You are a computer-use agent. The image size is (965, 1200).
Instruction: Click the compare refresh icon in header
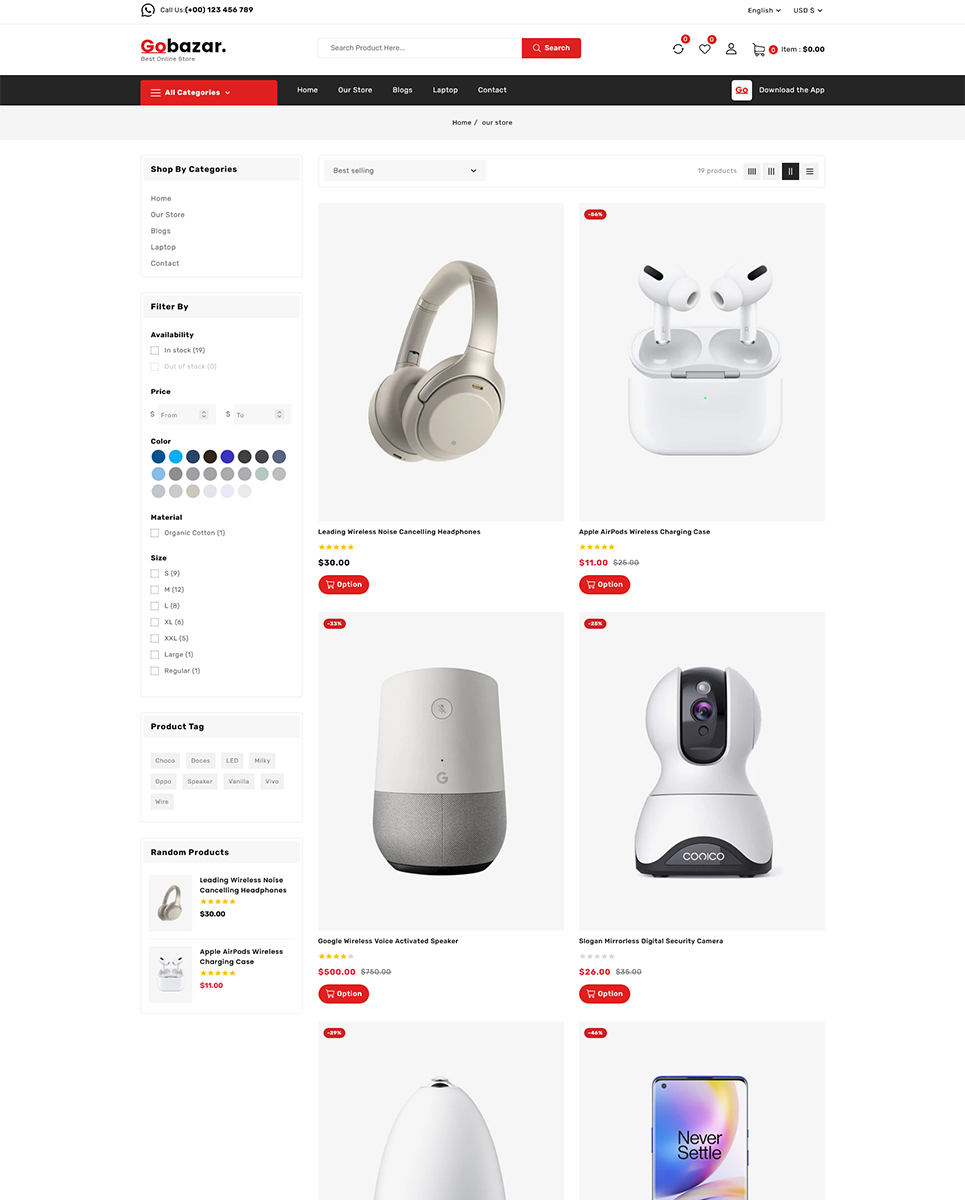(x=678, y=49)
